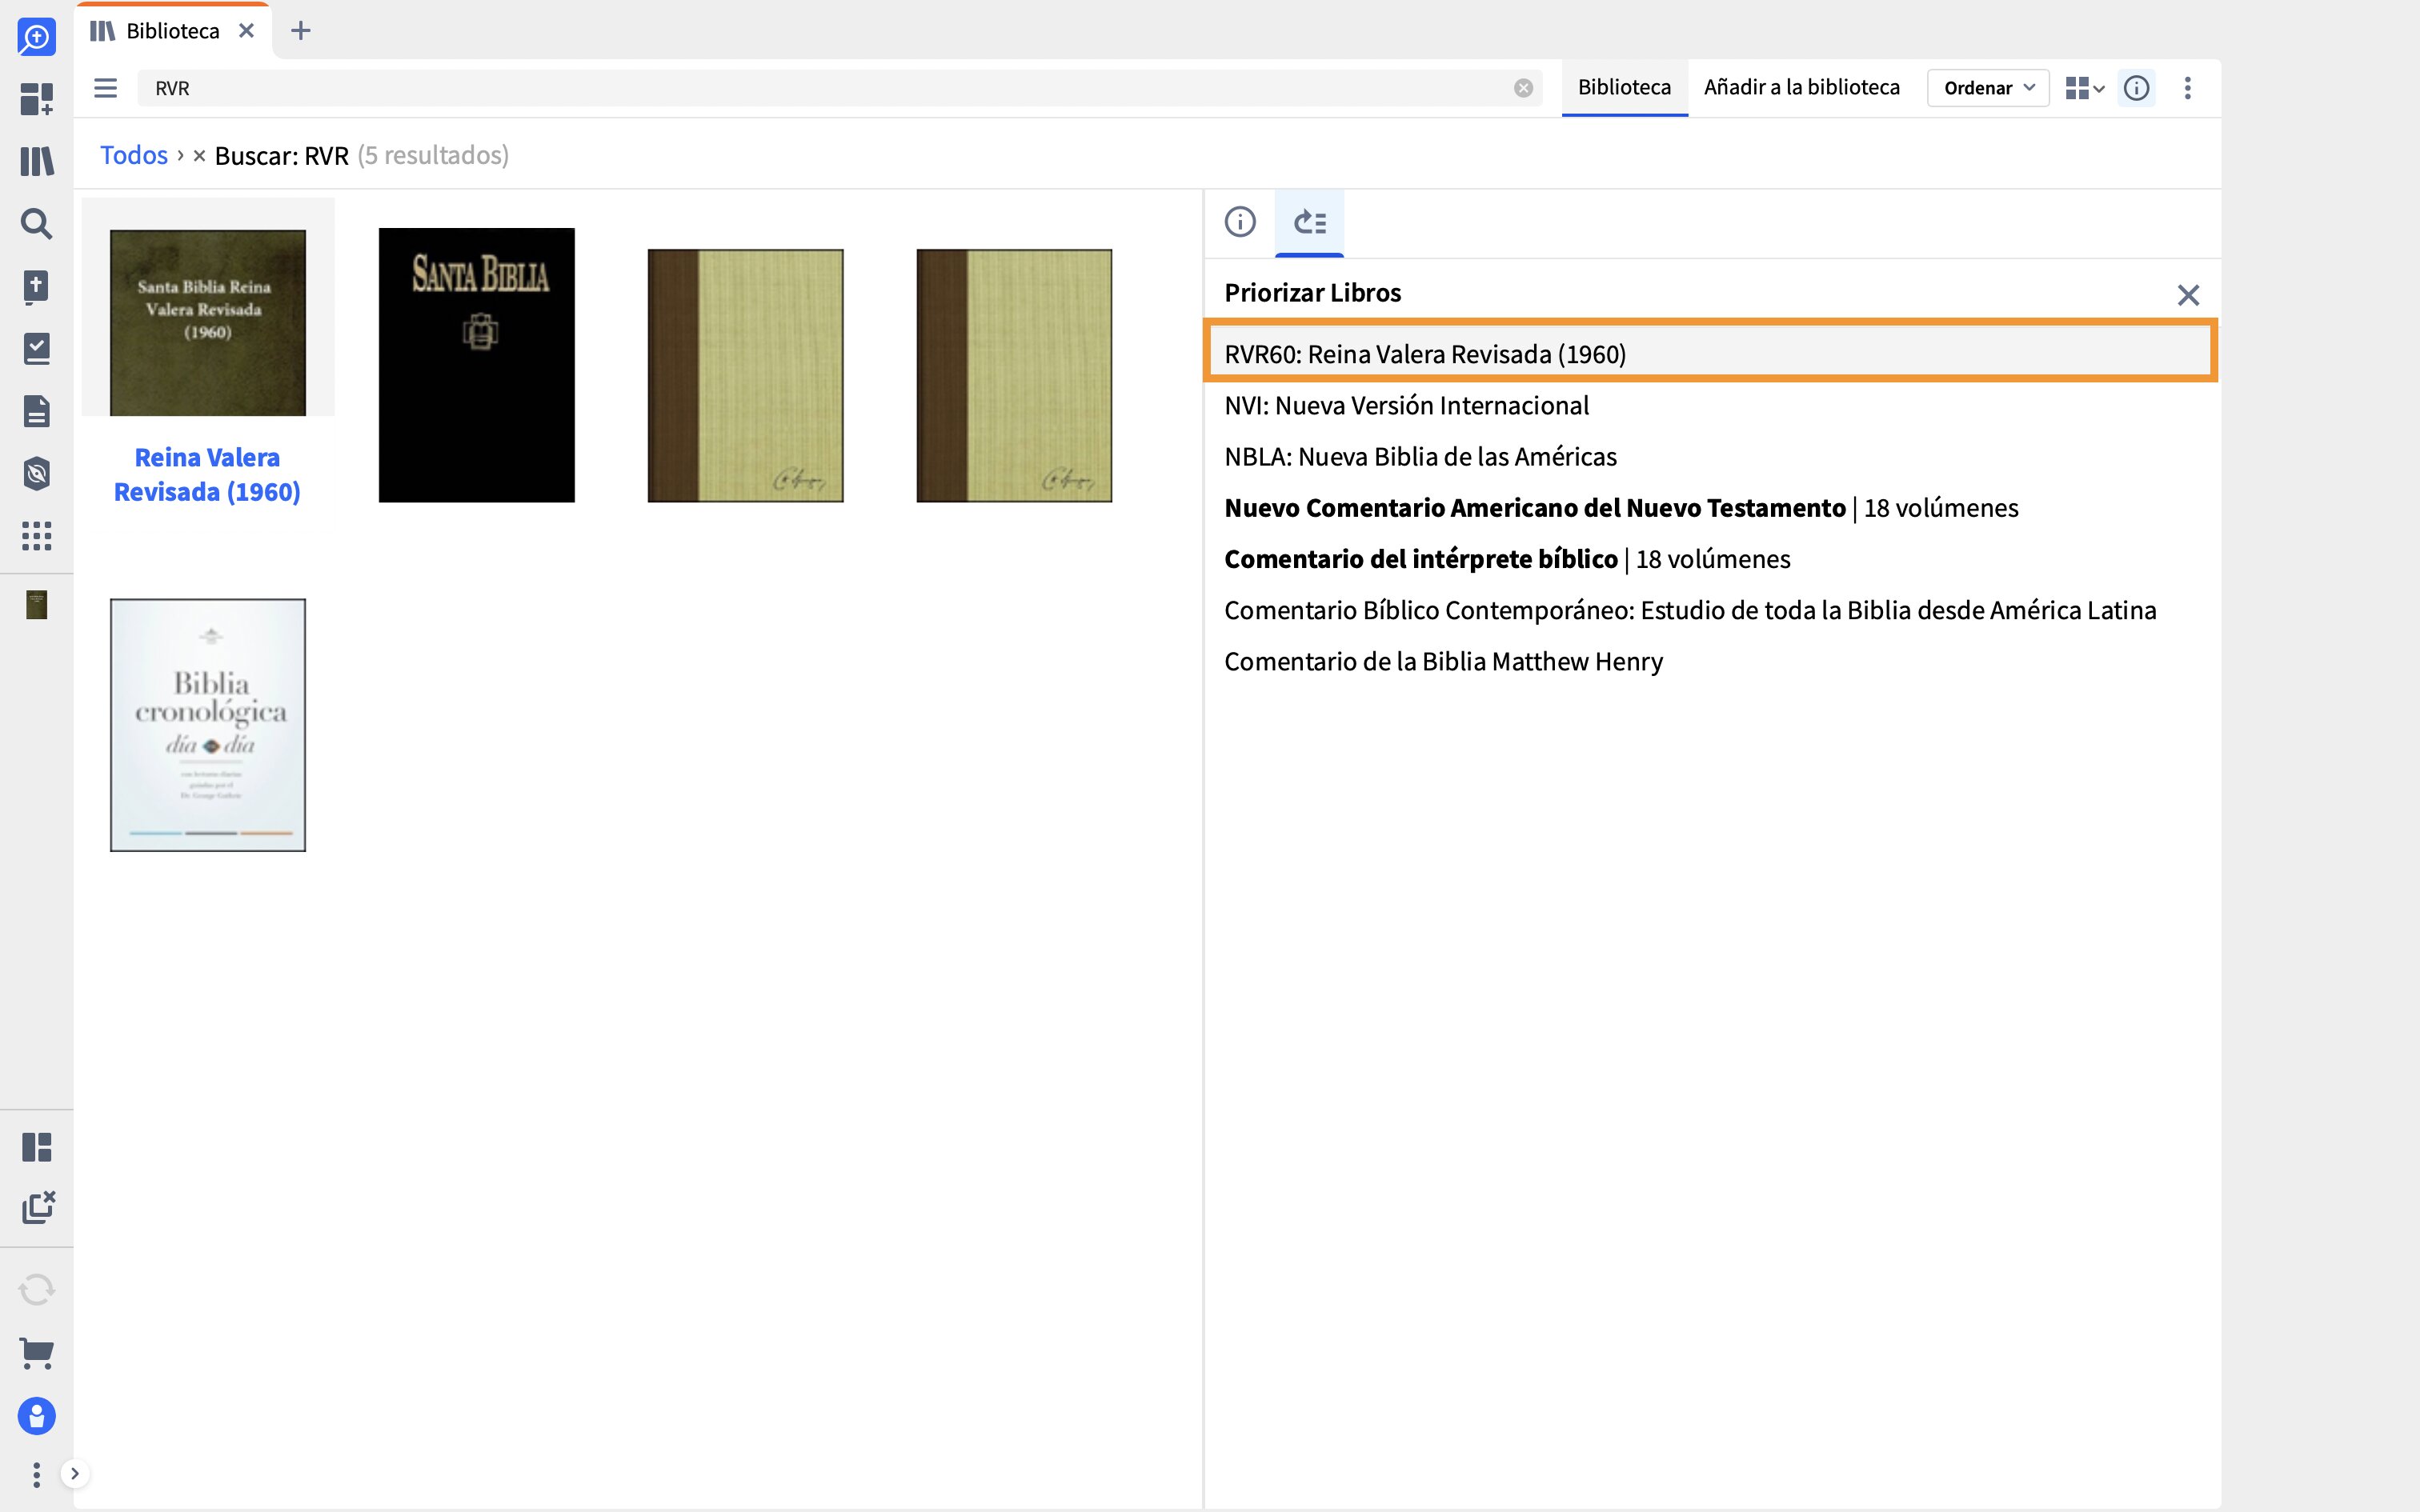
Task: Open the user account avatar icon
Action: pyautogui.click(x=37, y=1416)
